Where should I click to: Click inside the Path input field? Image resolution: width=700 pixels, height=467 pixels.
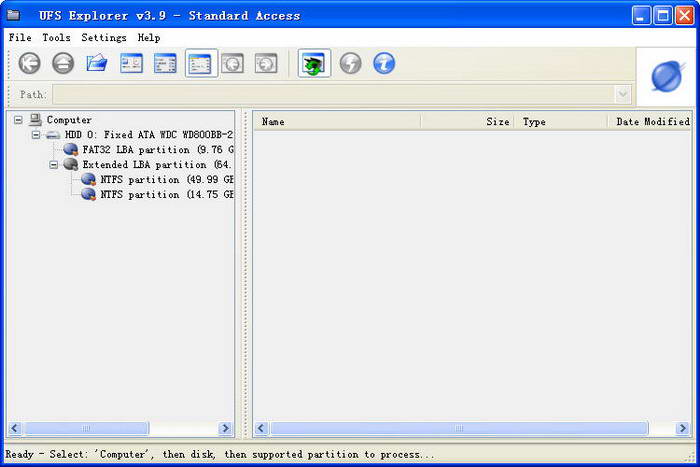point(333,94)
